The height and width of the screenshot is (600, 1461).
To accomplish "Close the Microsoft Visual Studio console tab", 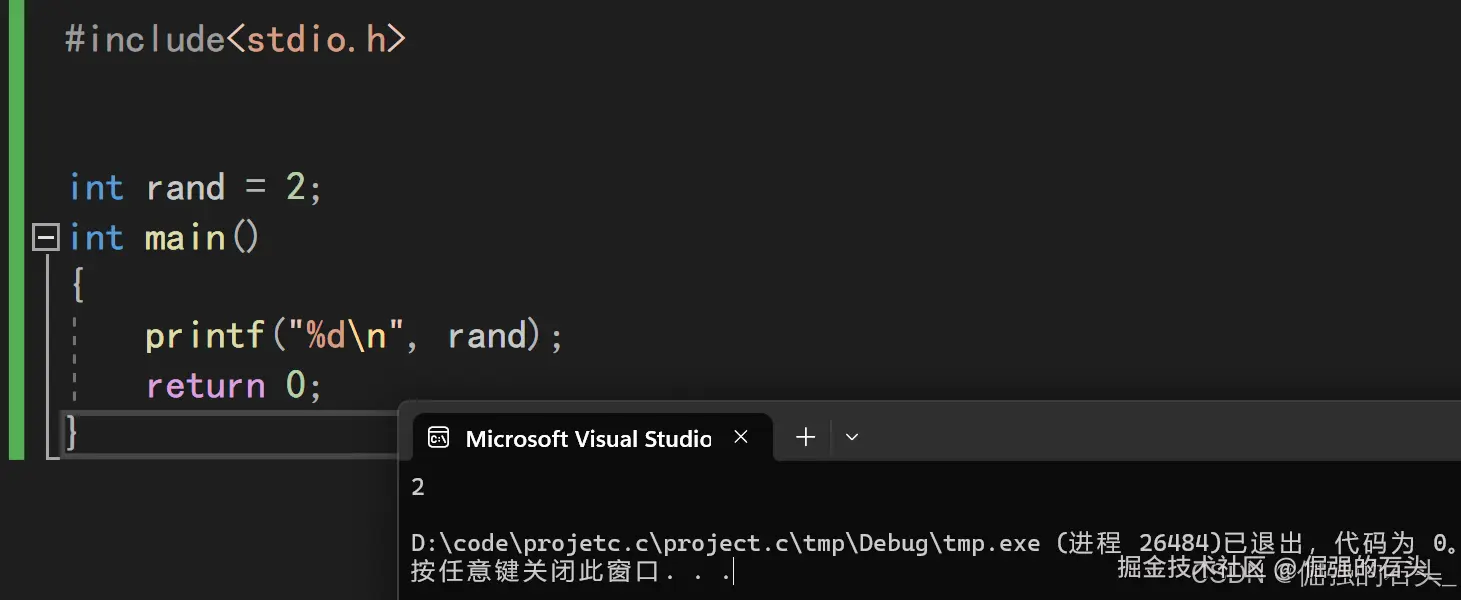I will pyautogui.click(x=741, y=437).
